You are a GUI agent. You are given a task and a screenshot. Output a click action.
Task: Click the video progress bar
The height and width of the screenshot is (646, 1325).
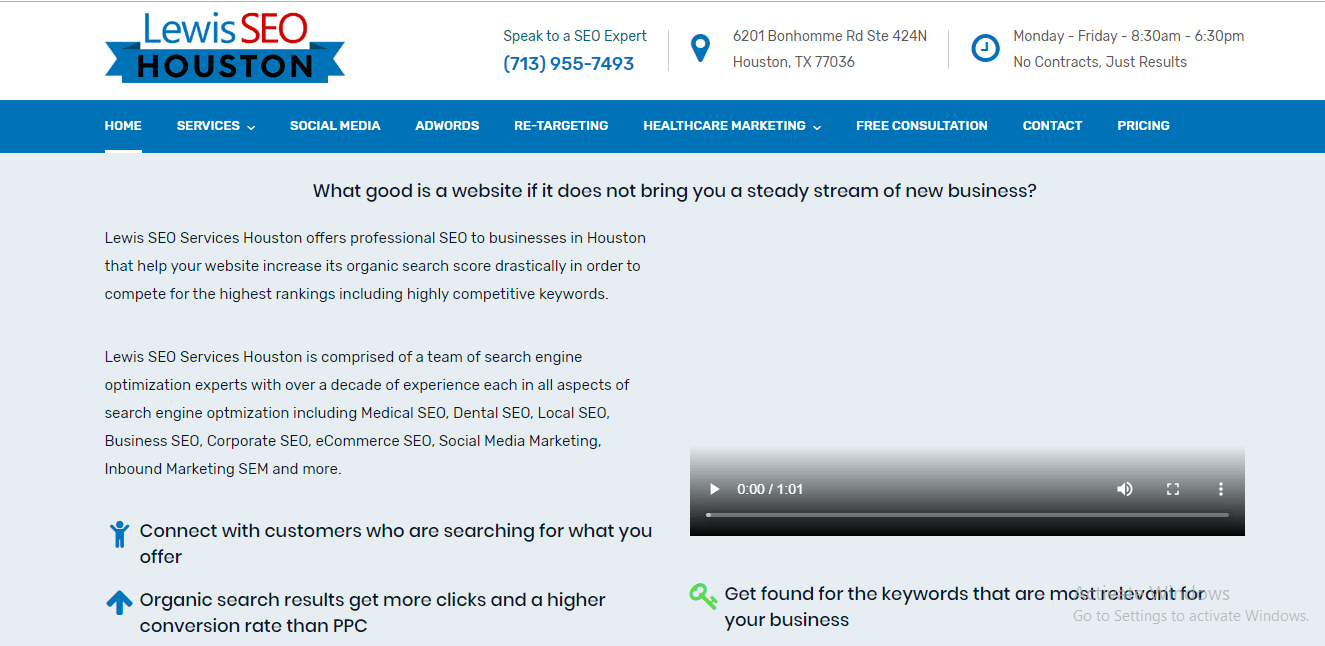967,515
